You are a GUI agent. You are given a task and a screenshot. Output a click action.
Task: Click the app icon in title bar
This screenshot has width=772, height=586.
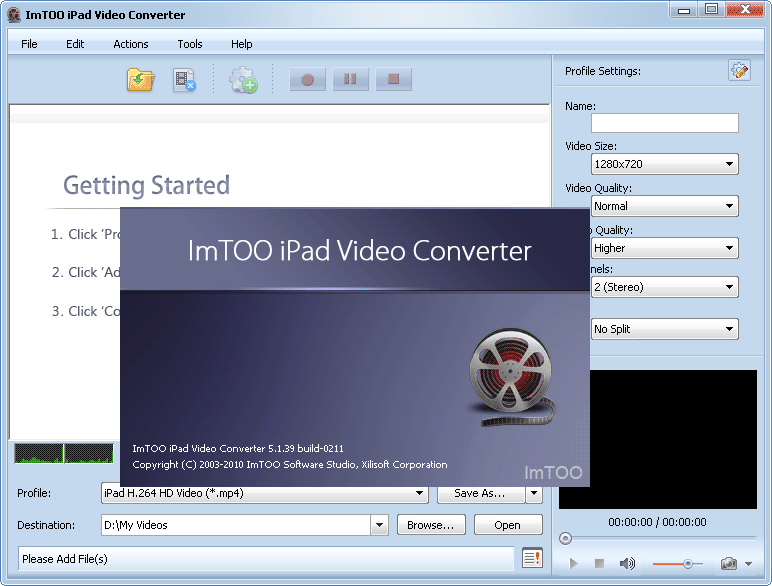click(x=14, y=15)
